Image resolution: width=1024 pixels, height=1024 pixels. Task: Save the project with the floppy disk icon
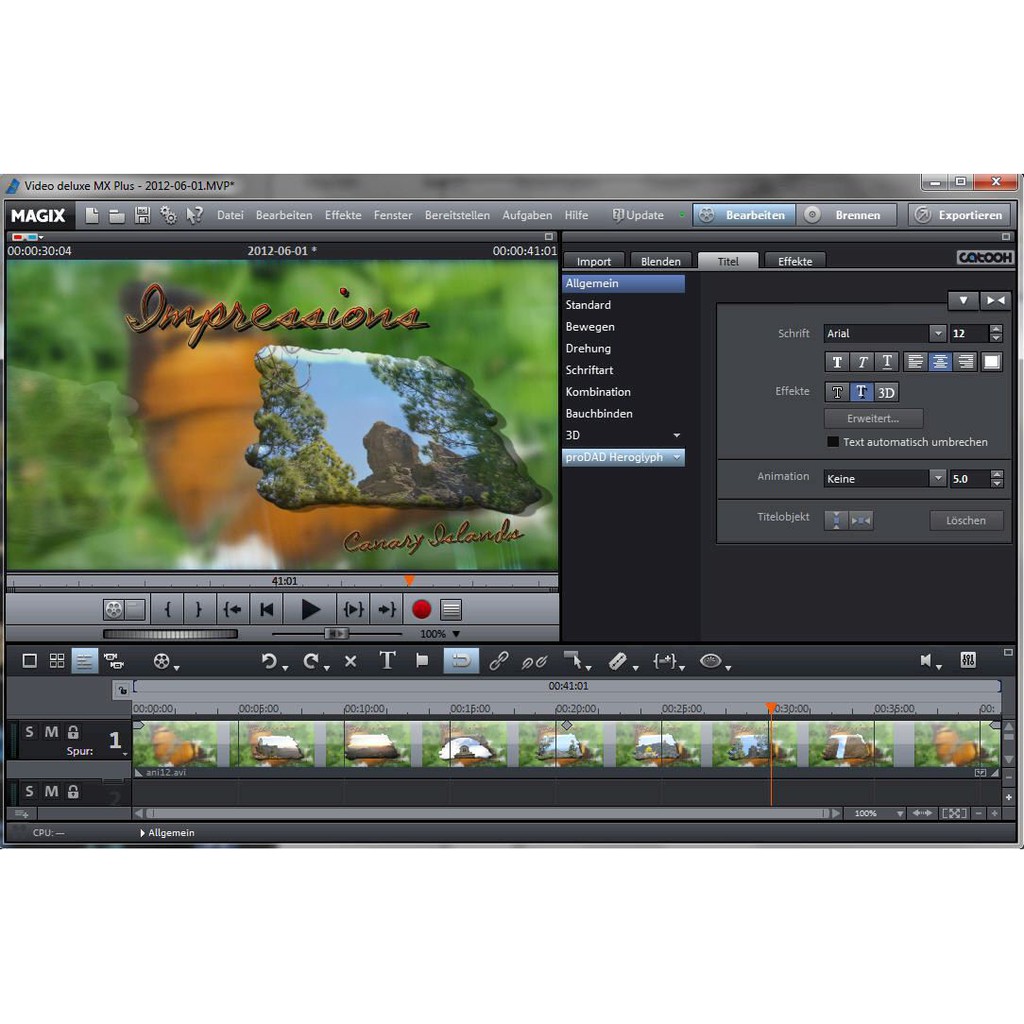[142, 215]
